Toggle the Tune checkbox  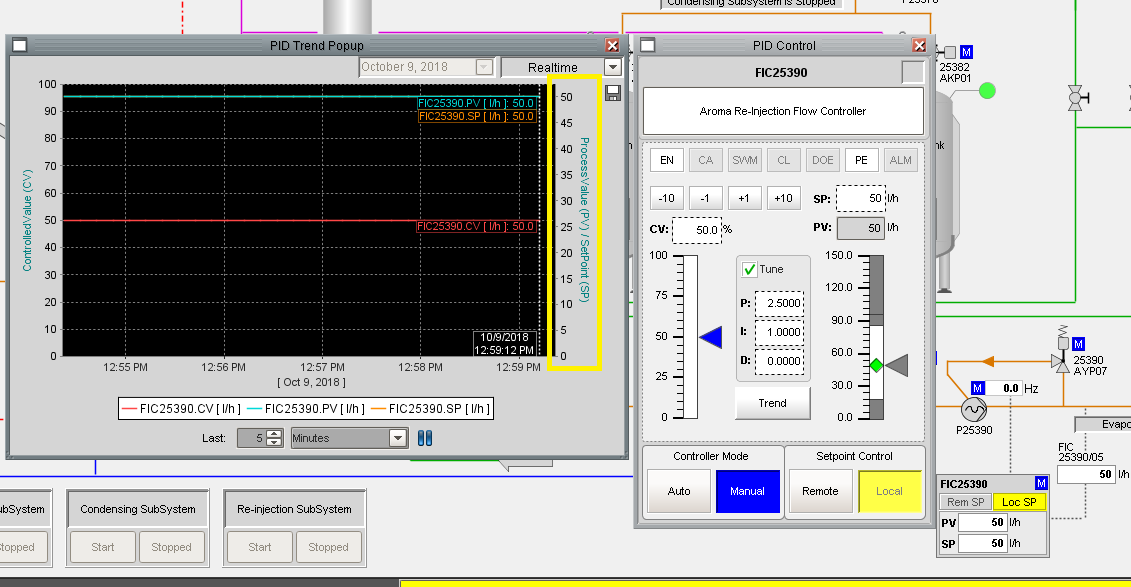(x=750, y=270)
